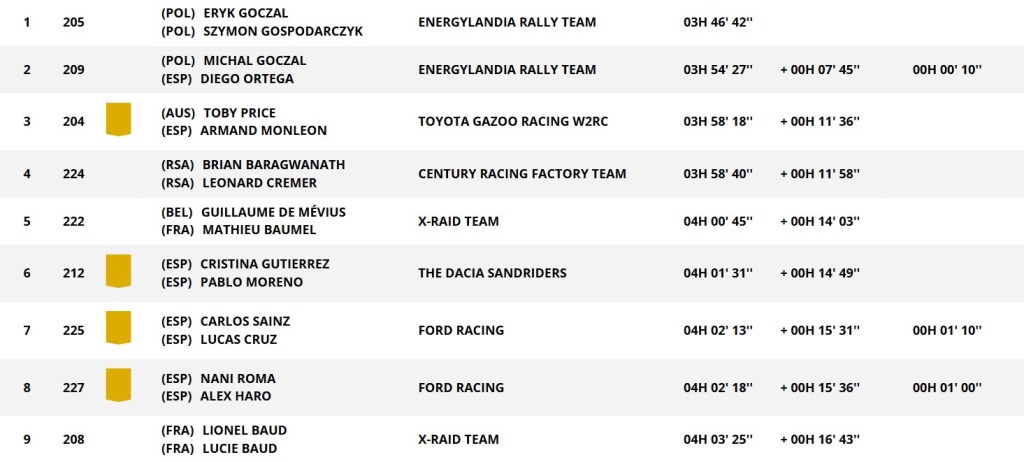Viewport: 1024px width, 462px height.
Task: Click Ford Racing team in Nani Roma's row
Action: click(x=461, y=387)
